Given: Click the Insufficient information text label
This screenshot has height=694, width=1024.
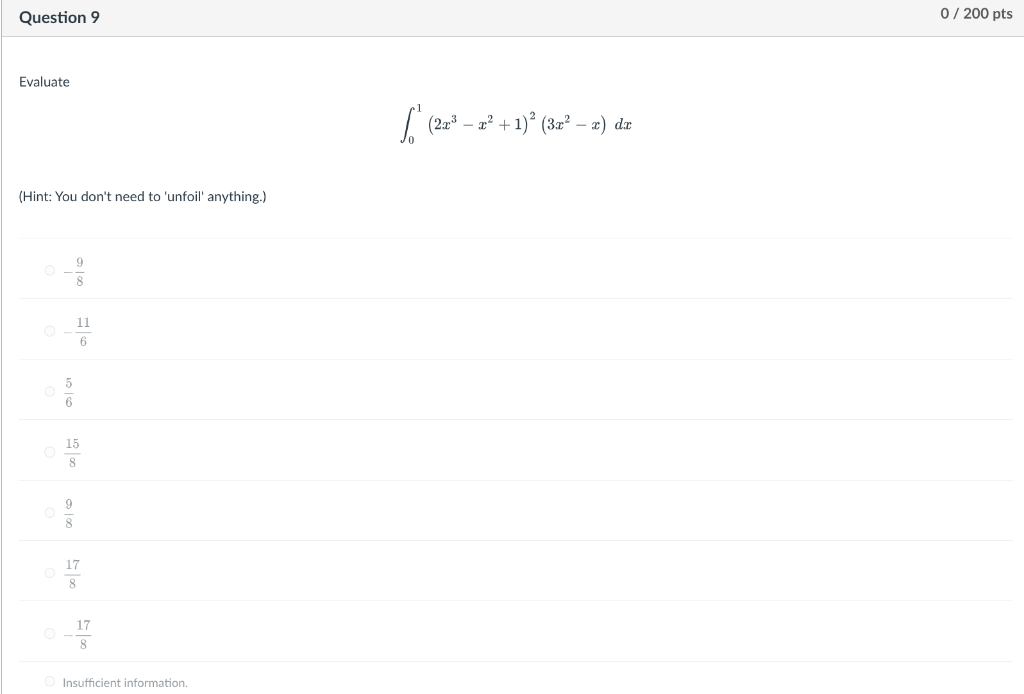Looking at the screenshot, I should pyautogui.click(x=125, y=682).
